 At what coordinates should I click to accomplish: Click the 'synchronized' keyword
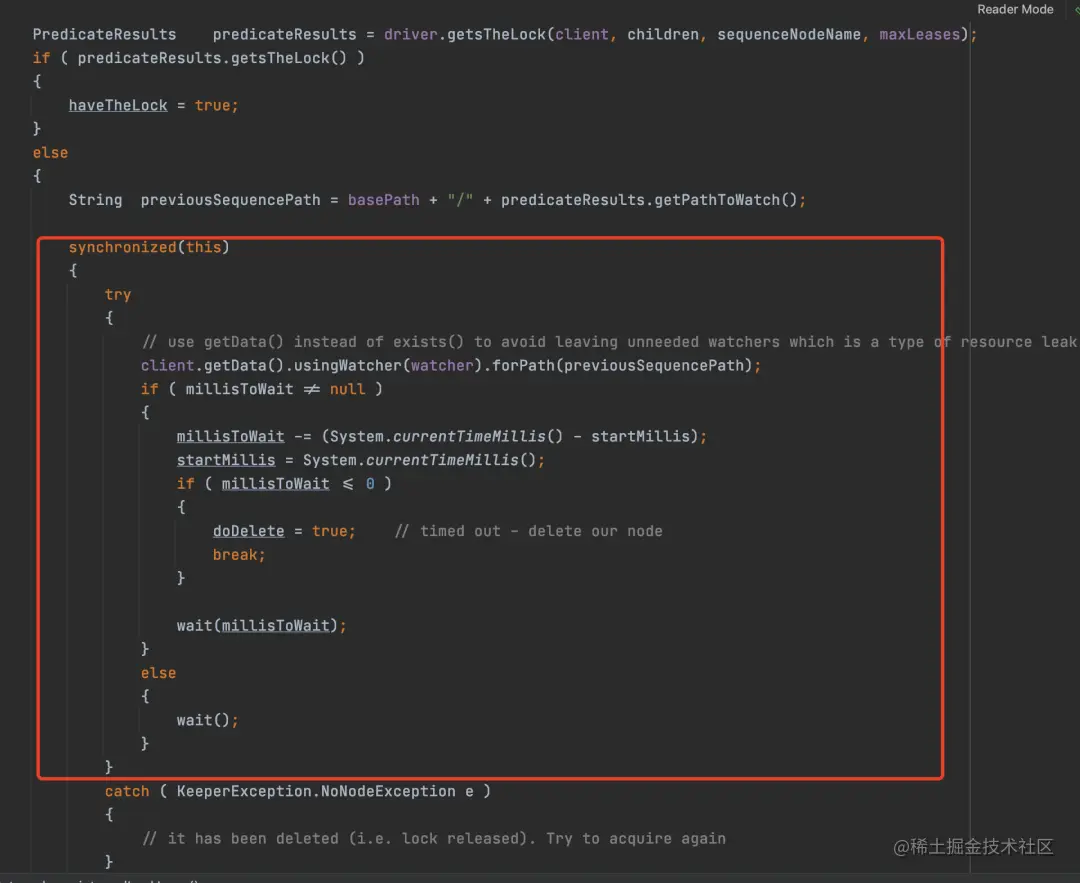(123, 247)
